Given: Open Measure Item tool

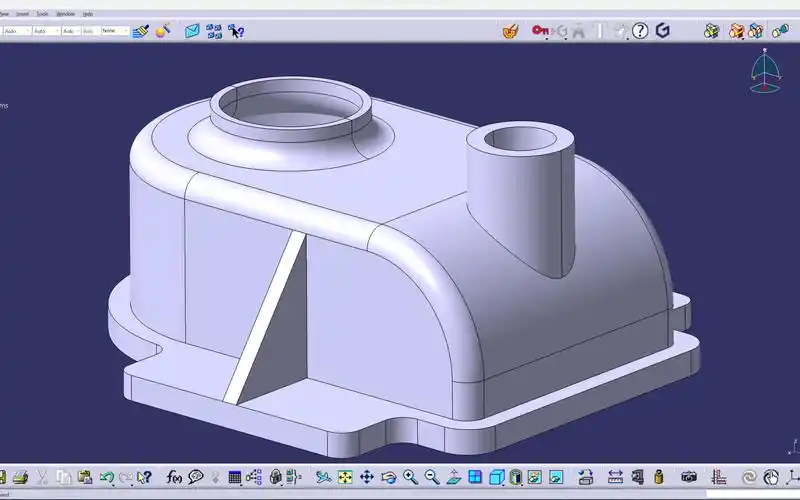Looking at the screenshot, I should click(x=637, y=477).
